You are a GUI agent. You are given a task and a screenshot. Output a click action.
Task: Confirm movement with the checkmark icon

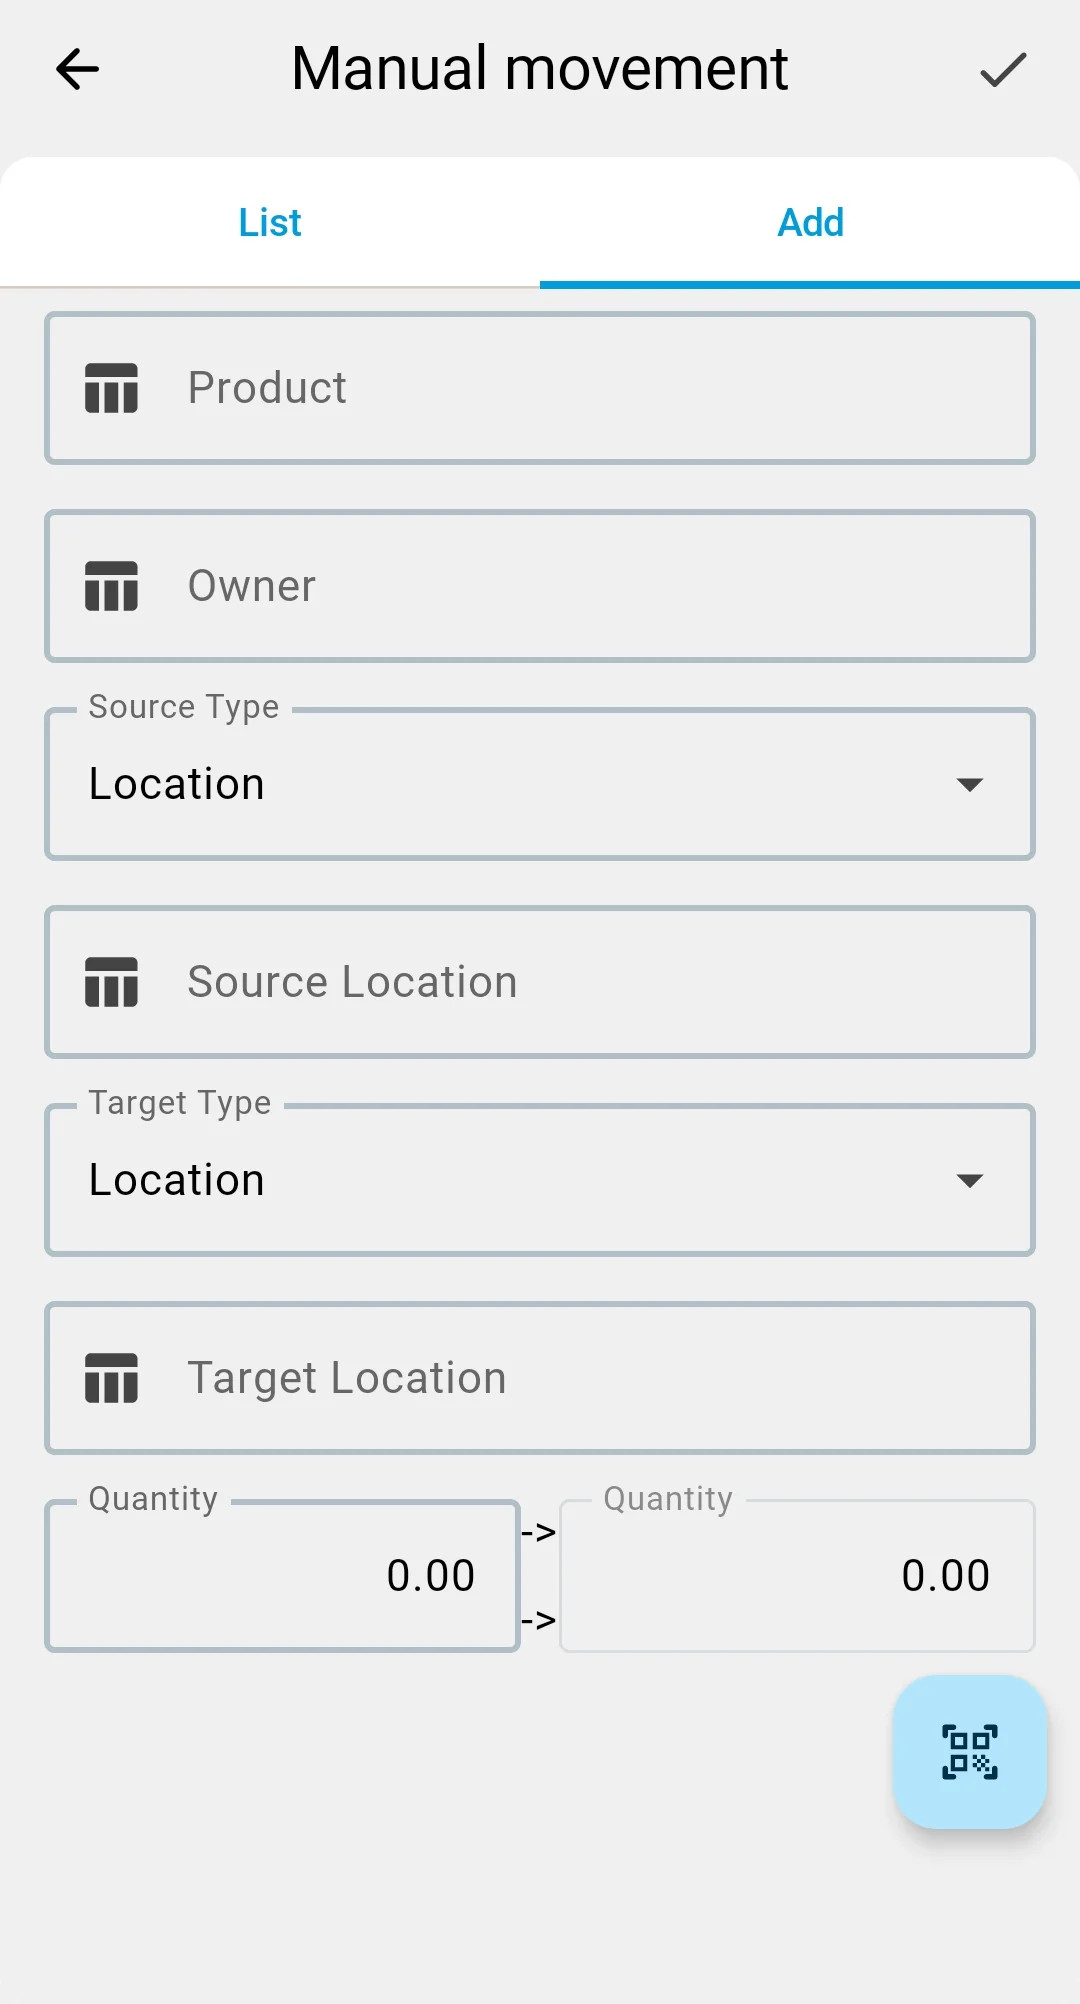(1003, 69)
